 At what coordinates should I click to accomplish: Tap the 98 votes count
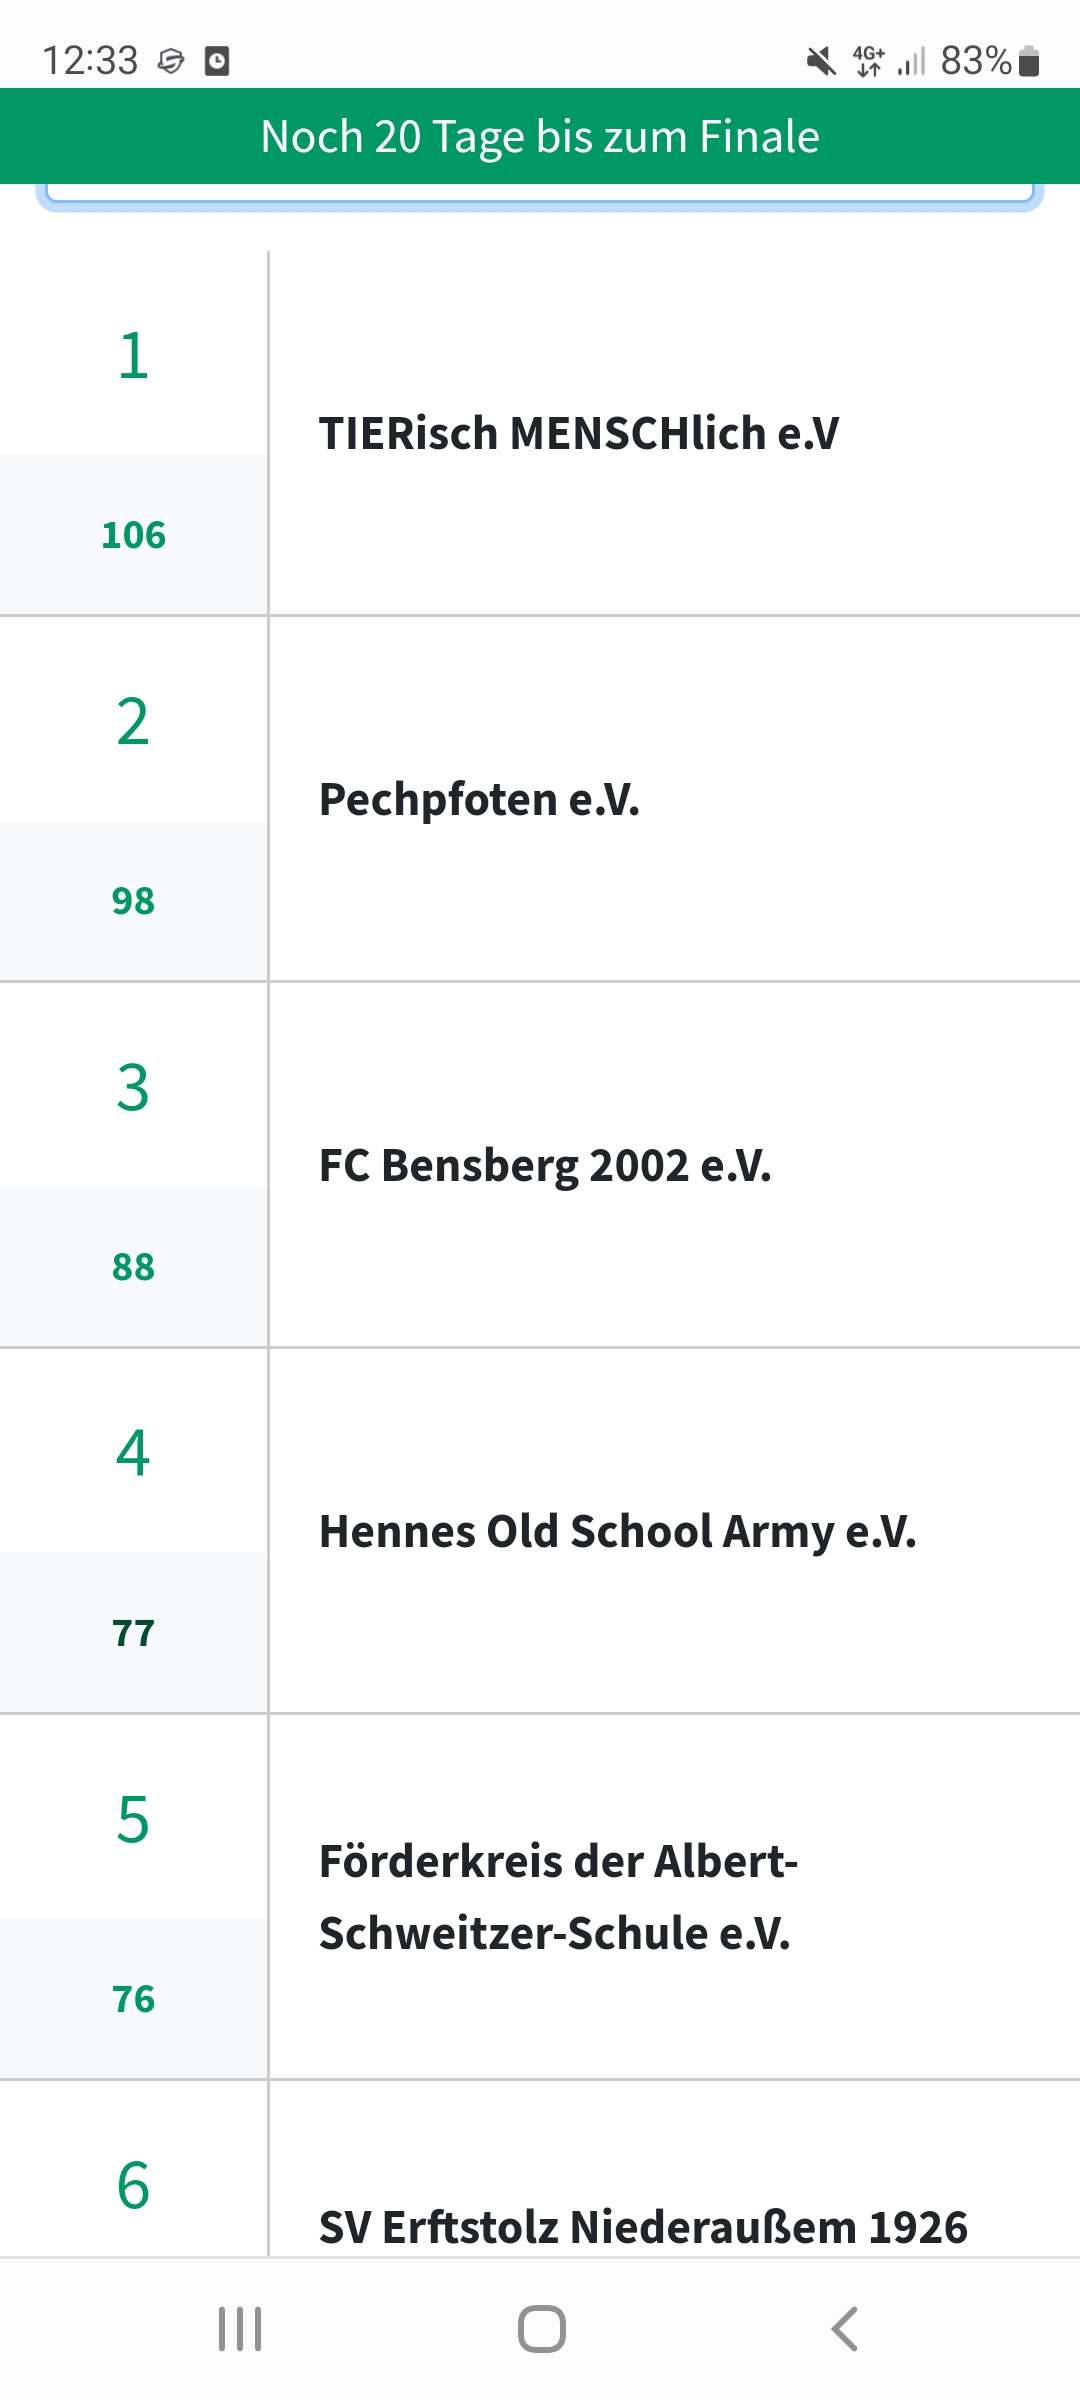(x=133, y=901)
